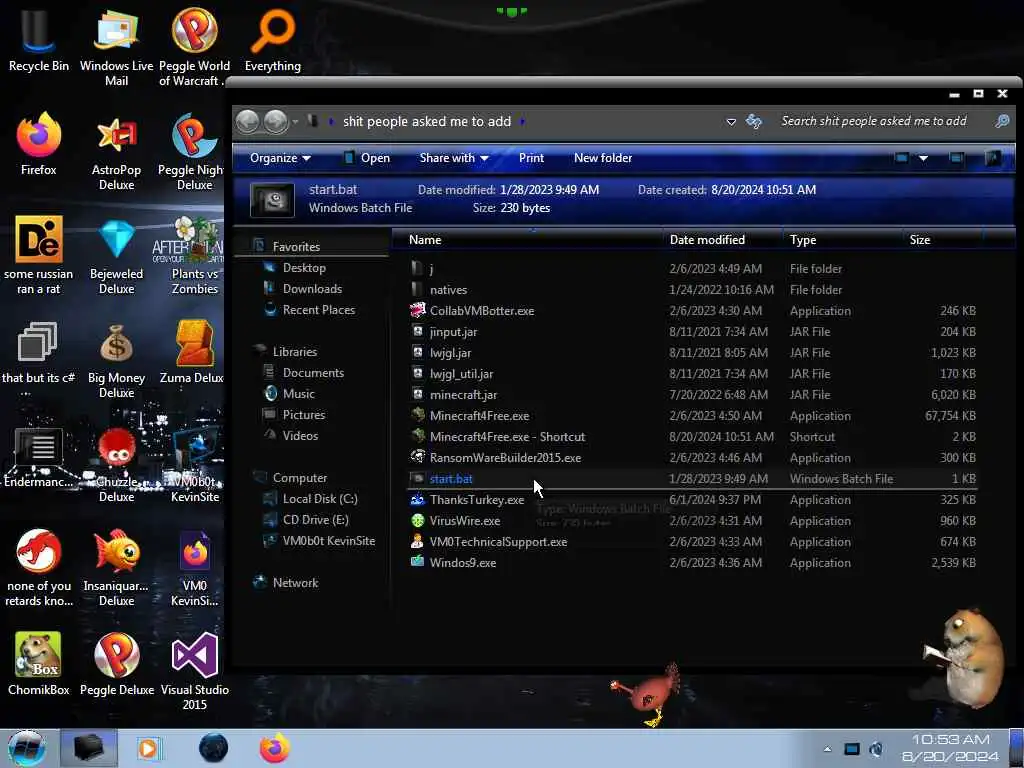Image resolution: width=1024 pixels, height=768 pixels.
Task: Sort files by Date modified column
Action: point(724,240)
